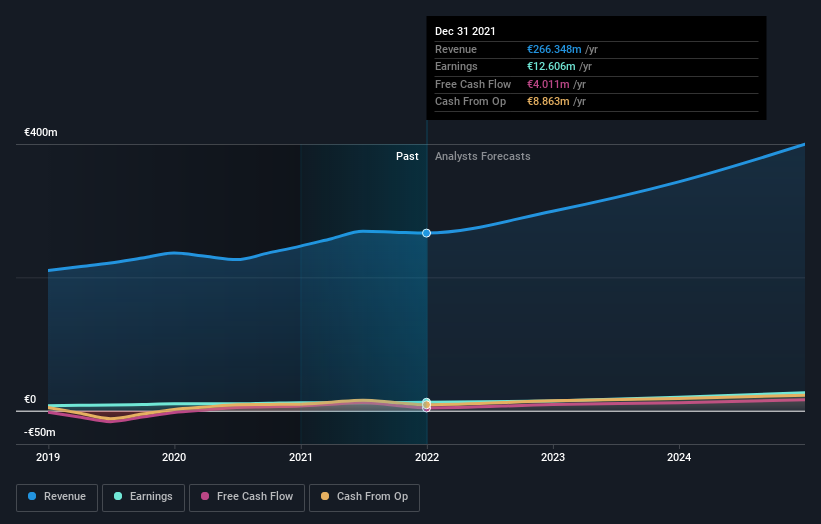Click the -€50m y-axis label
The width and height of the screenshot is (821, 524).
point(40,432)
